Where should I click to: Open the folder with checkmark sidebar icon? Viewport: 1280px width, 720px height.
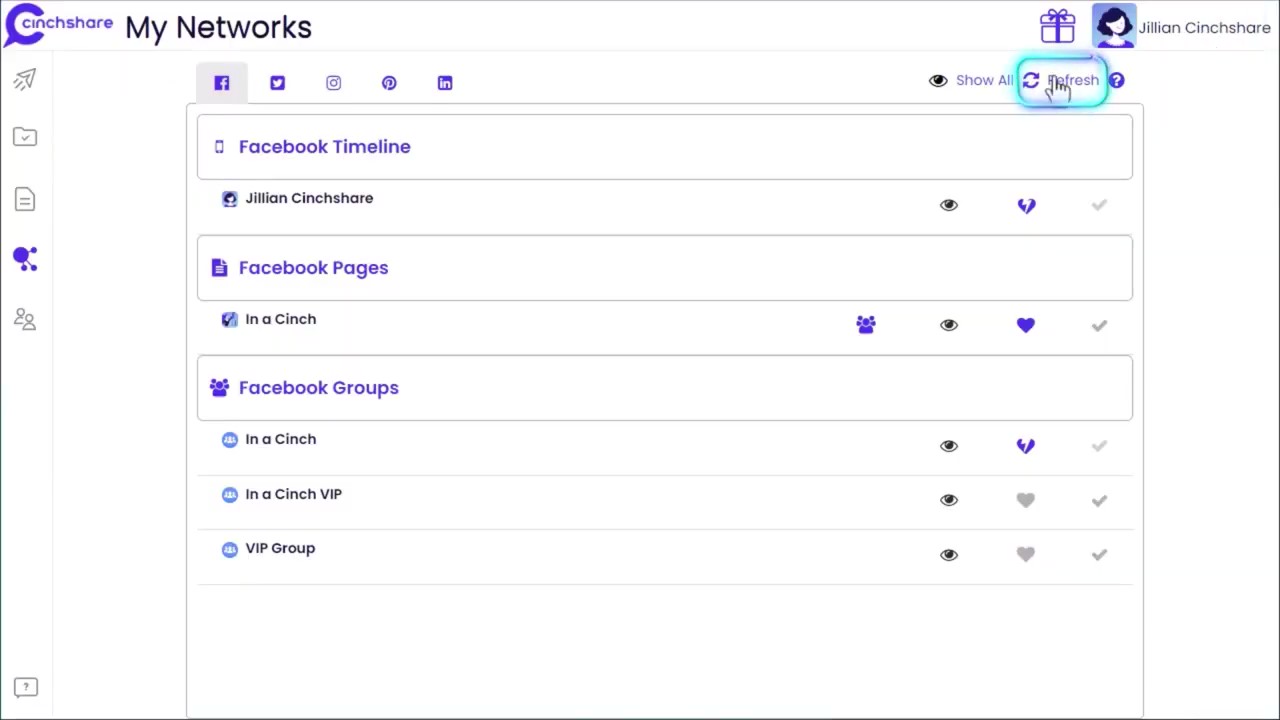point(25,137)
